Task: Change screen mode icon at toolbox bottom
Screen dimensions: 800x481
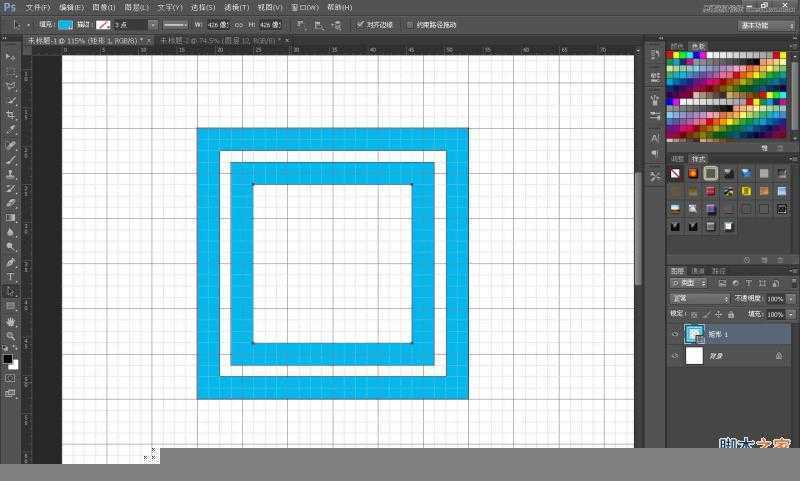Action: [x=10, y=393]
